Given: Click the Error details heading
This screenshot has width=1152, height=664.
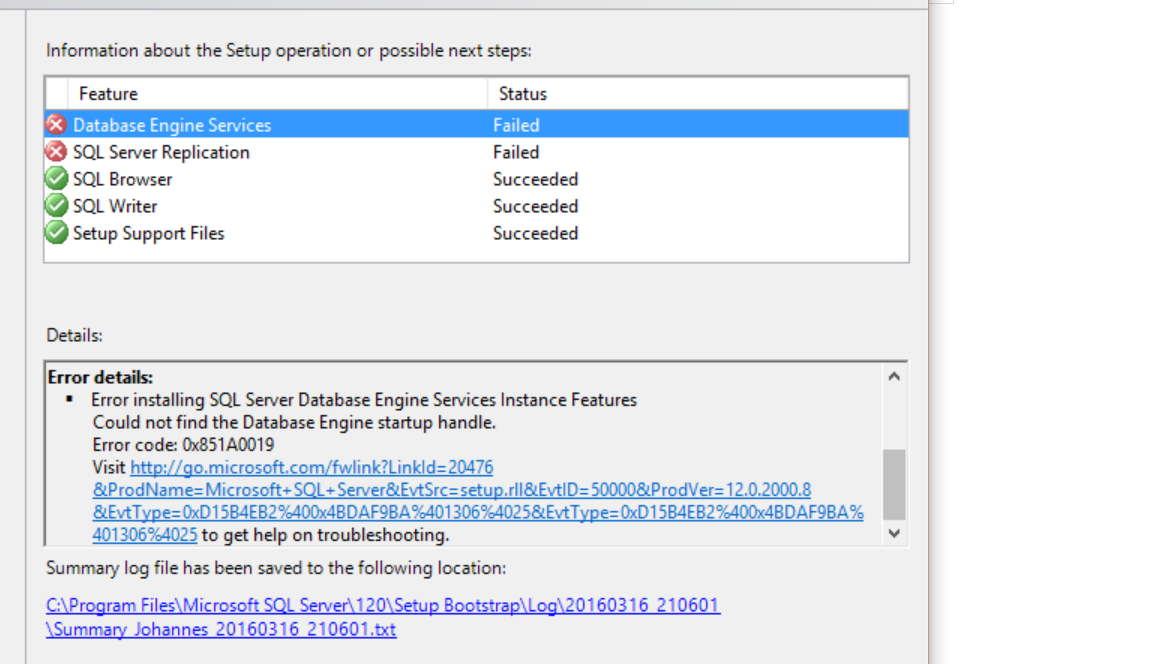Looking at the screenshot, I should point(100,378).
